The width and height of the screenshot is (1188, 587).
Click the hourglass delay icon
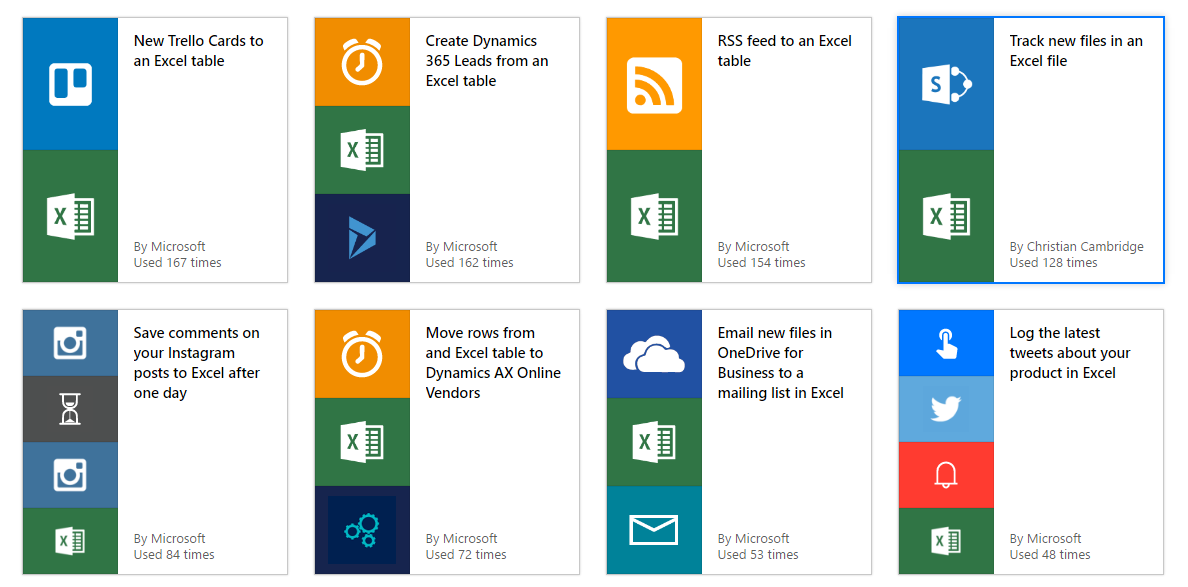(70, 409)
